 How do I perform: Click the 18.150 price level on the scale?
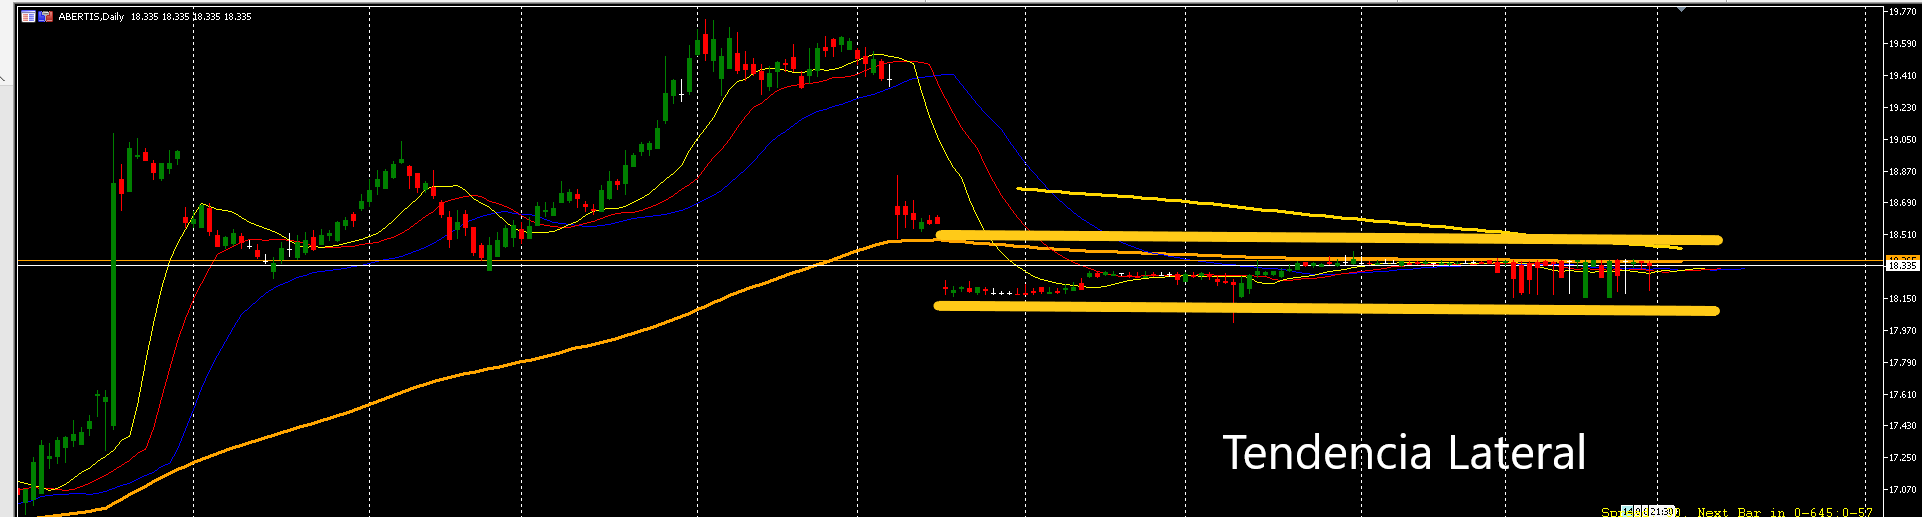(1901, 298)
